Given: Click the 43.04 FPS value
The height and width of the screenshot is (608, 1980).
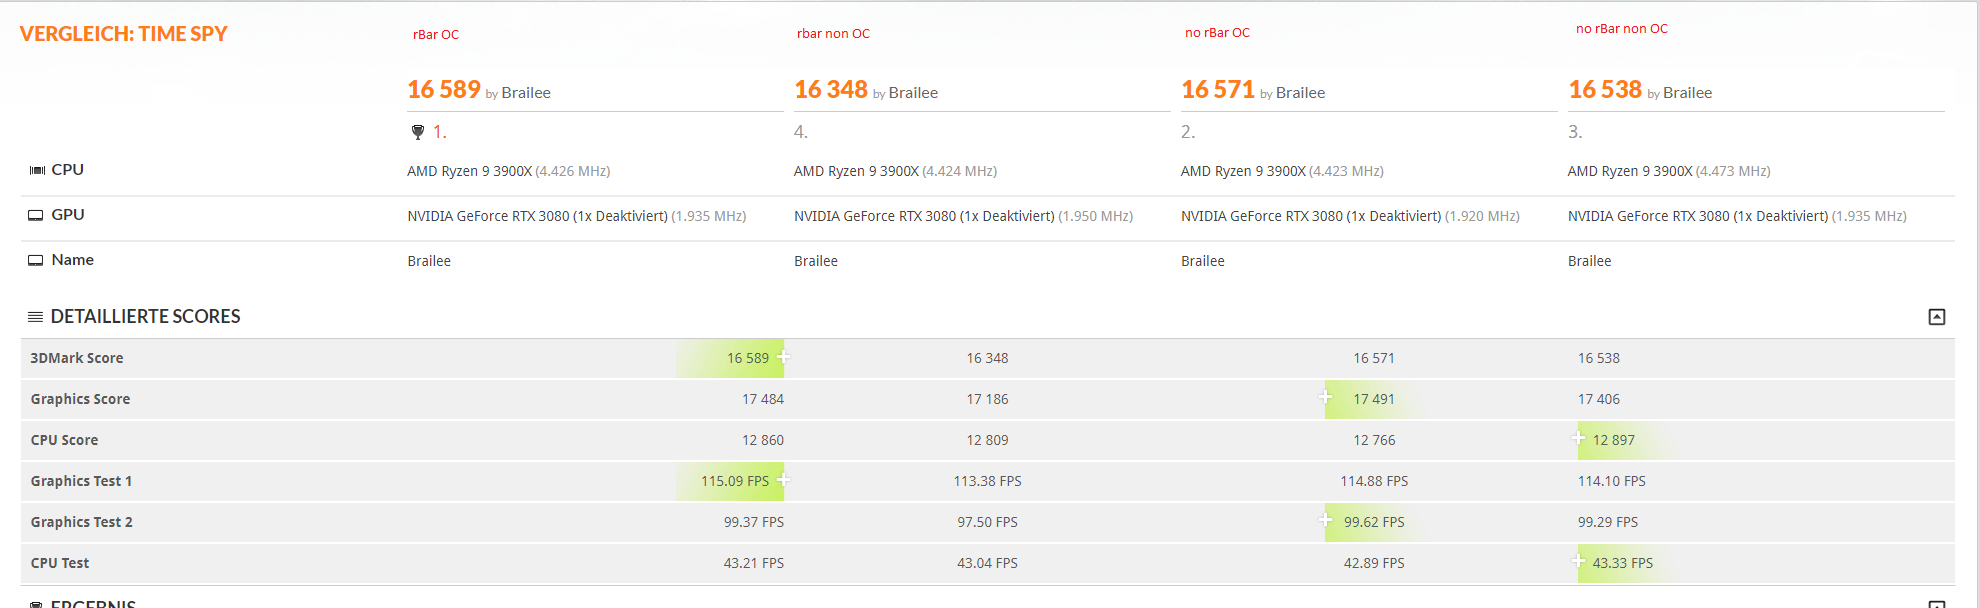Looking at the screenshot, I should click(987, 563).
